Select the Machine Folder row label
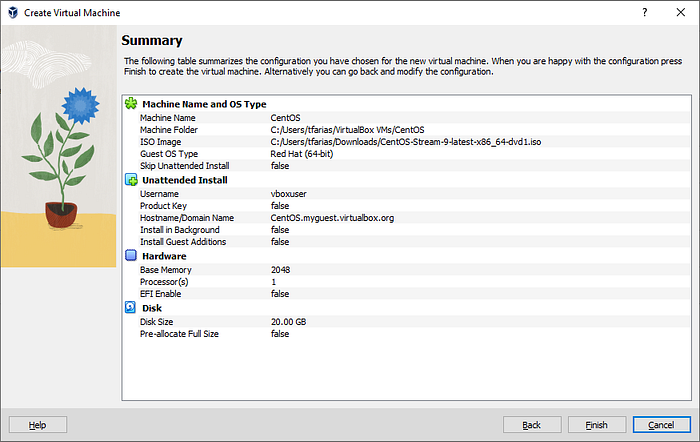 (169, 130)
